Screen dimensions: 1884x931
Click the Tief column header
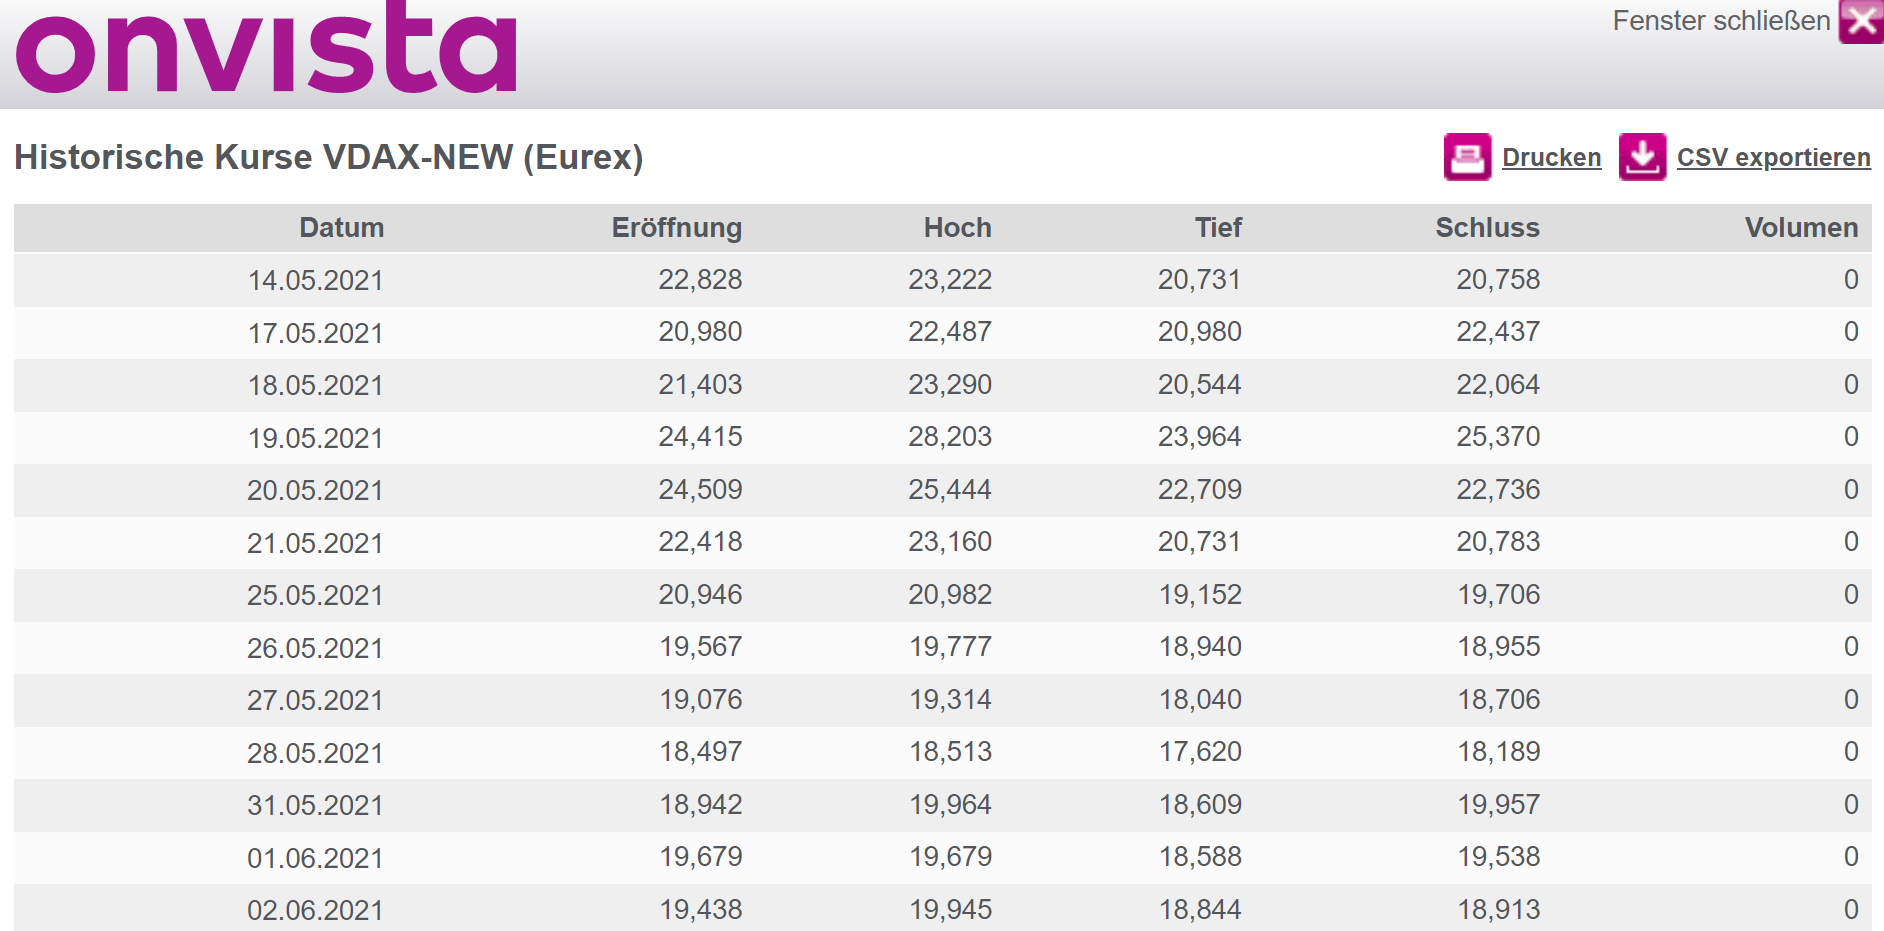[1218, 228]
